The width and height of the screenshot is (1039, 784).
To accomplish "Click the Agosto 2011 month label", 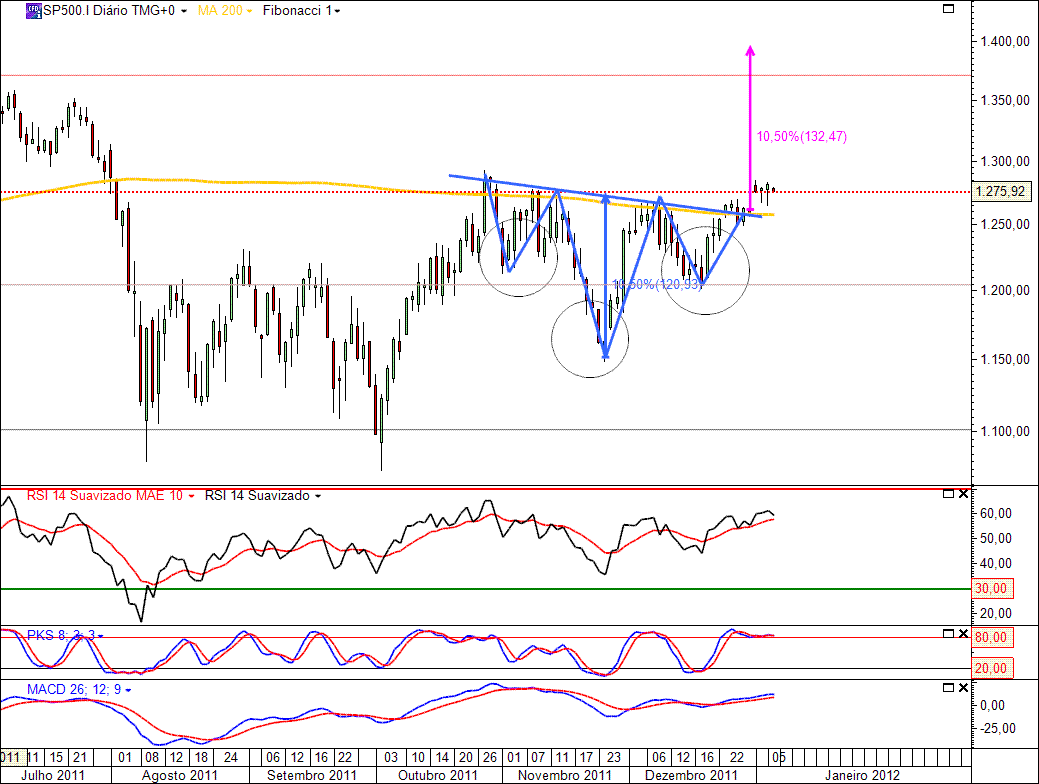I will coord(180,775).
